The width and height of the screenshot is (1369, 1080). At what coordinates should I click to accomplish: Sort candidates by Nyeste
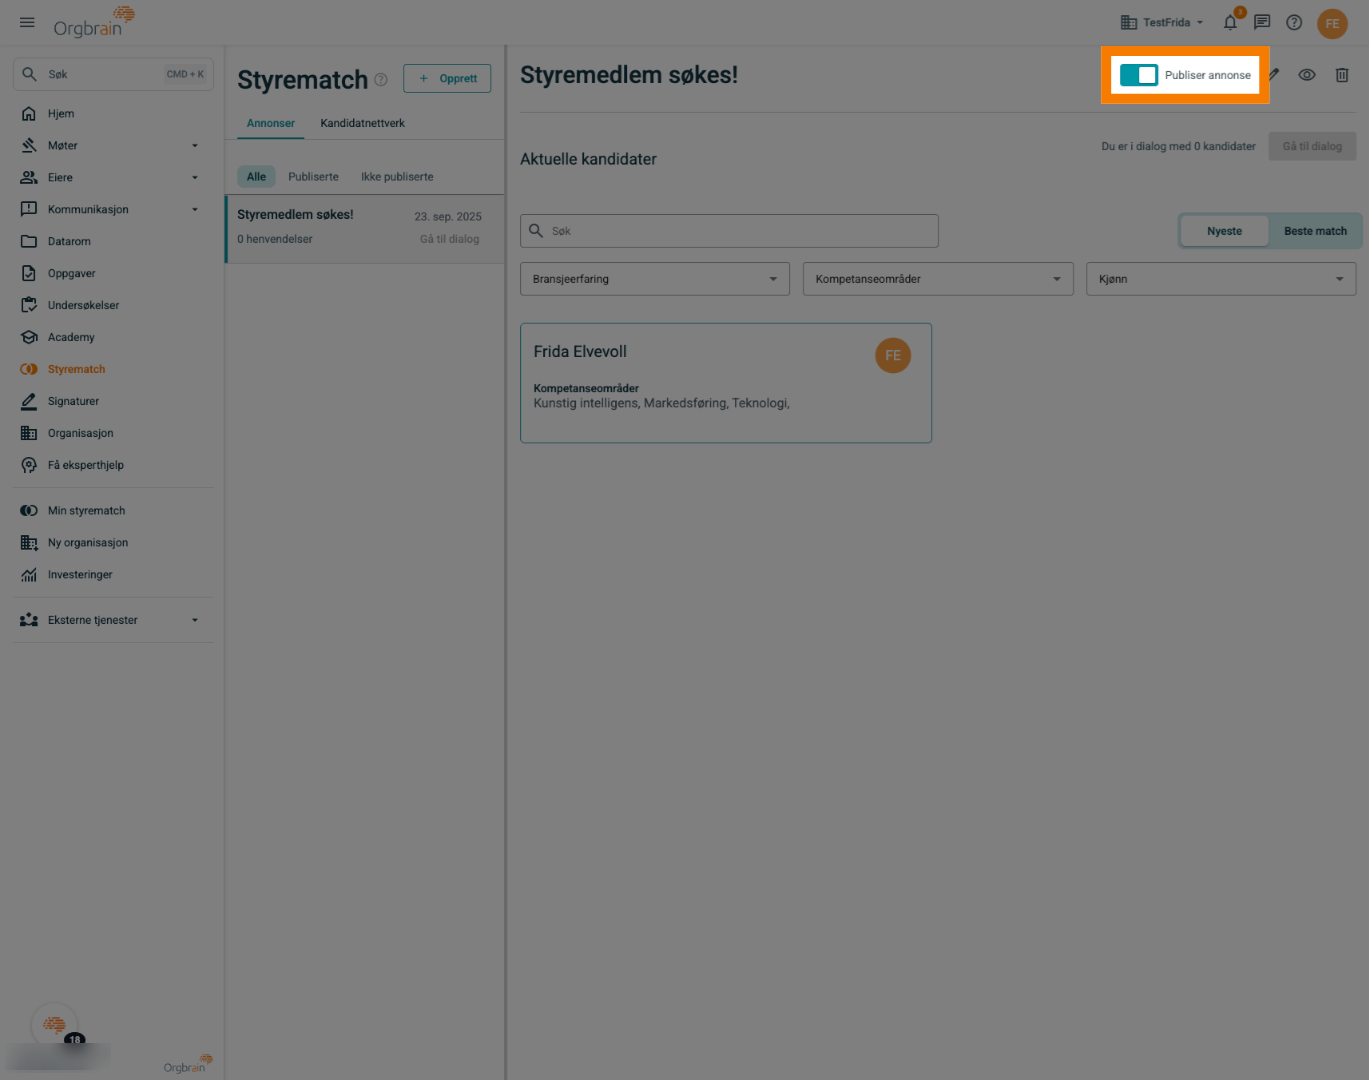pyautogui.click(x=1224, y=231)
